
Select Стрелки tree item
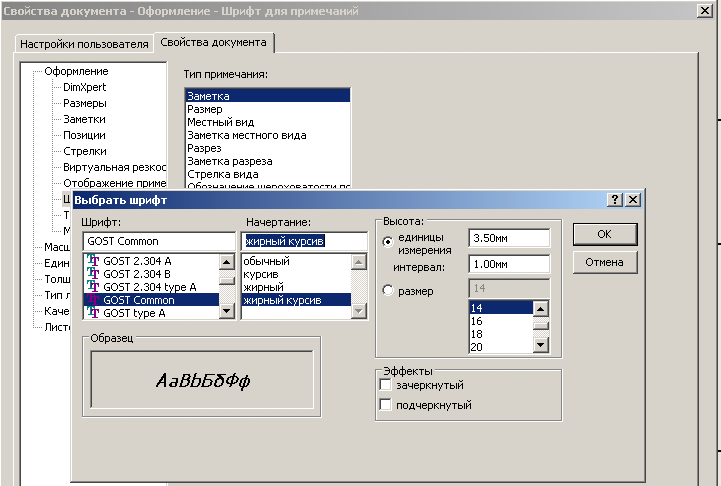coord(85,151)
